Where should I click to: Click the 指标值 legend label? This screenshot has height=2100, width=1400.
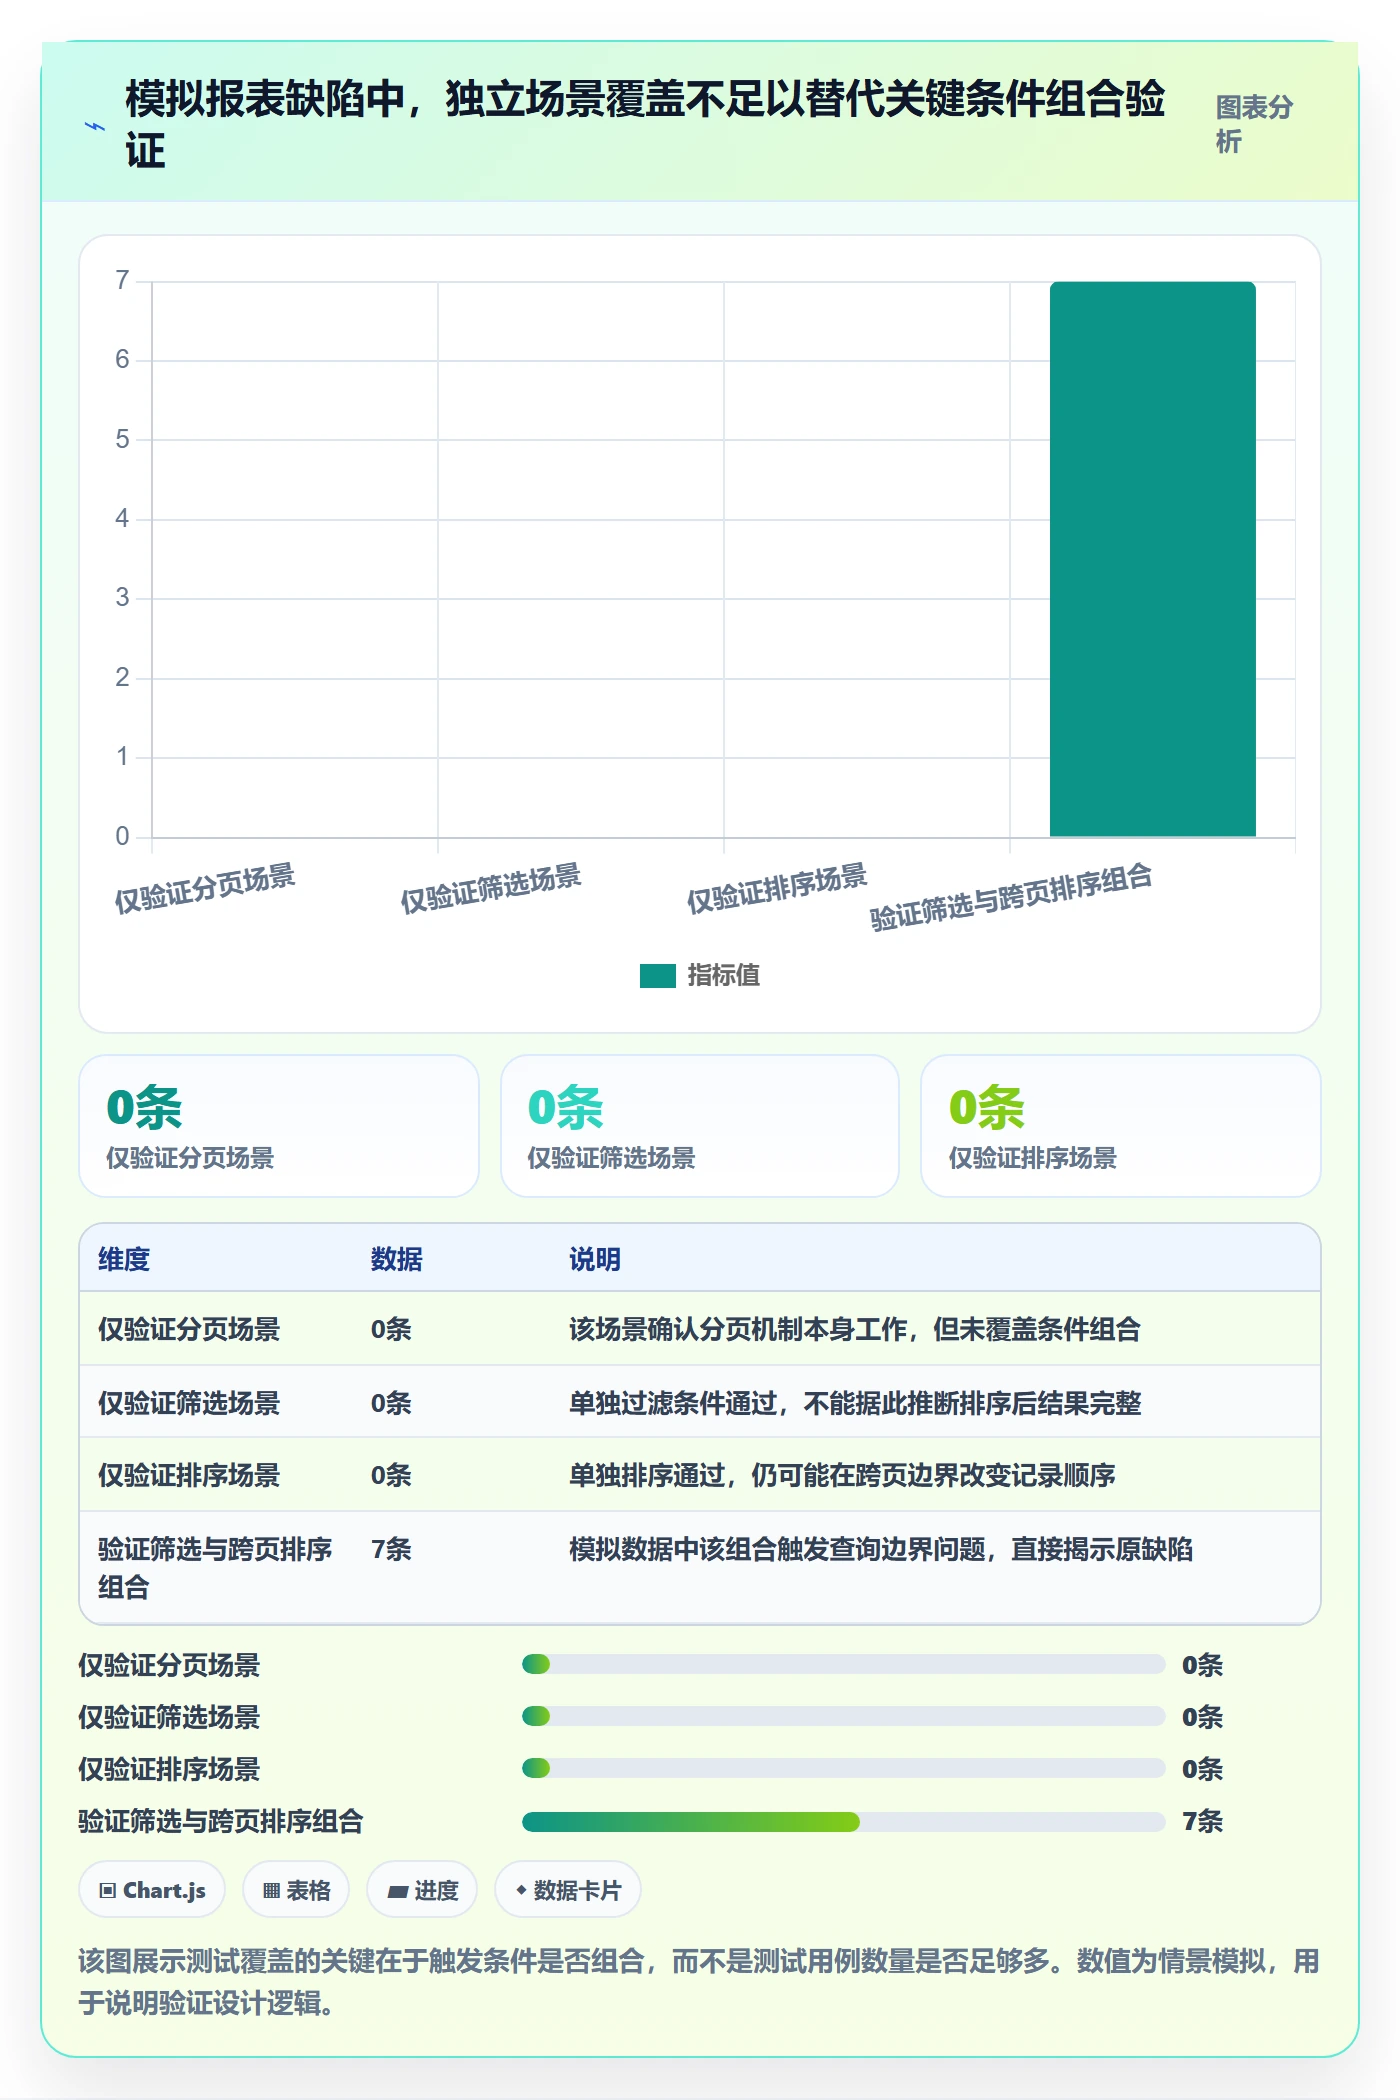point(724,975)
